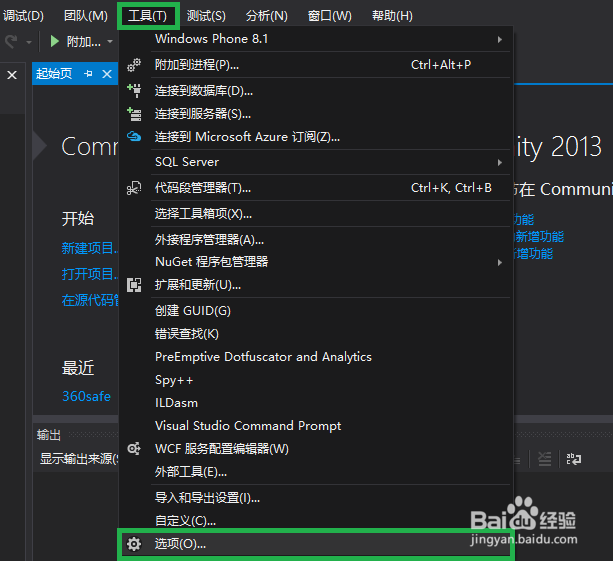
Task: Select 创建 GUID(G) menu item
Action: [x=316, y=311]
